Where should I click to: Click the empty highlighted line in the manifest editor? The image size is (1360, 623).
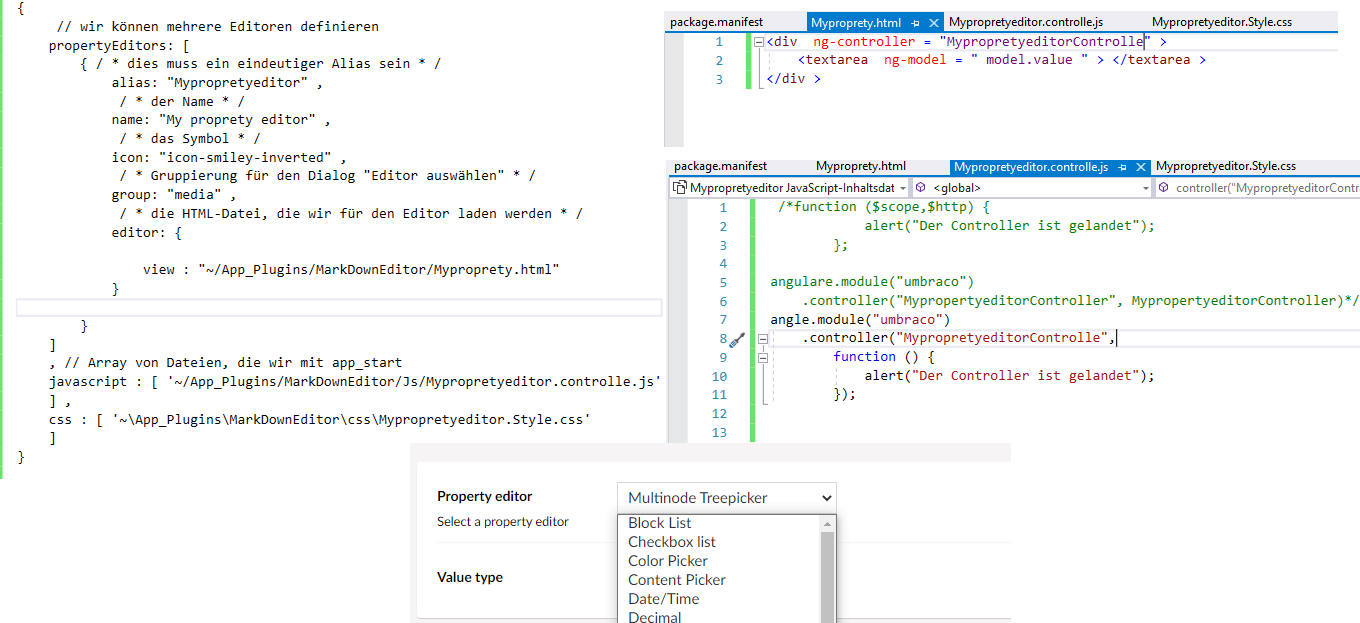tap(339, 307)
